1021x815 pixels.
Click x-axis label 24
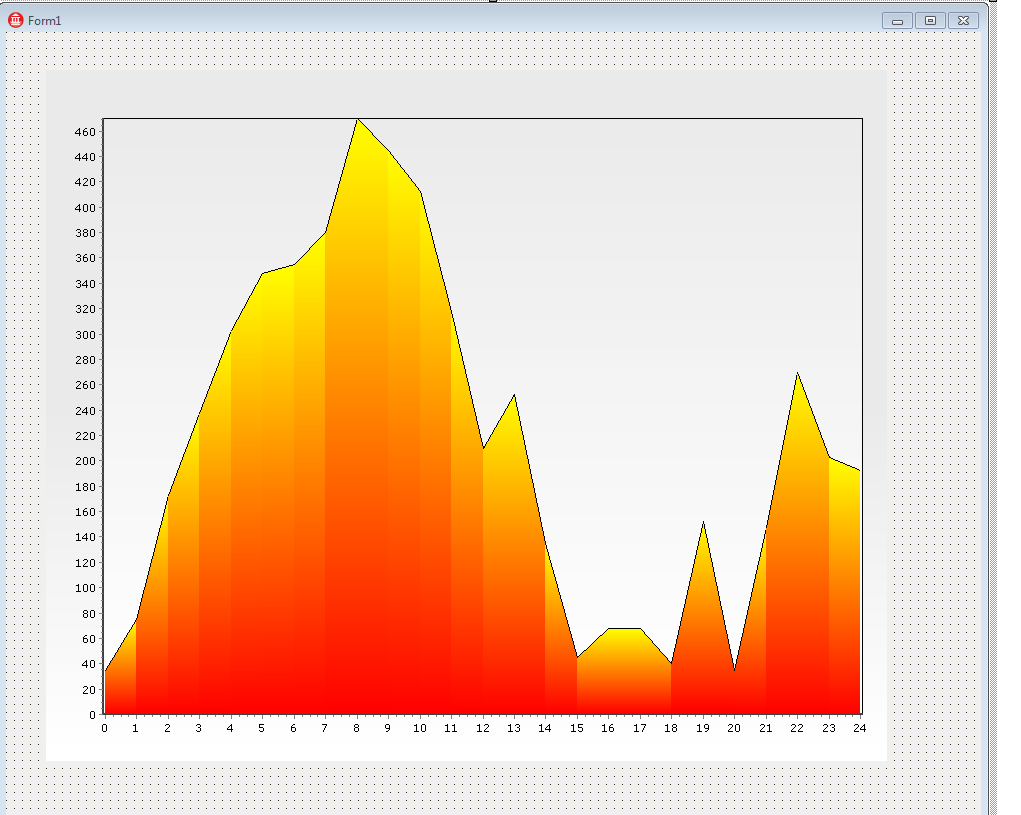860,728
